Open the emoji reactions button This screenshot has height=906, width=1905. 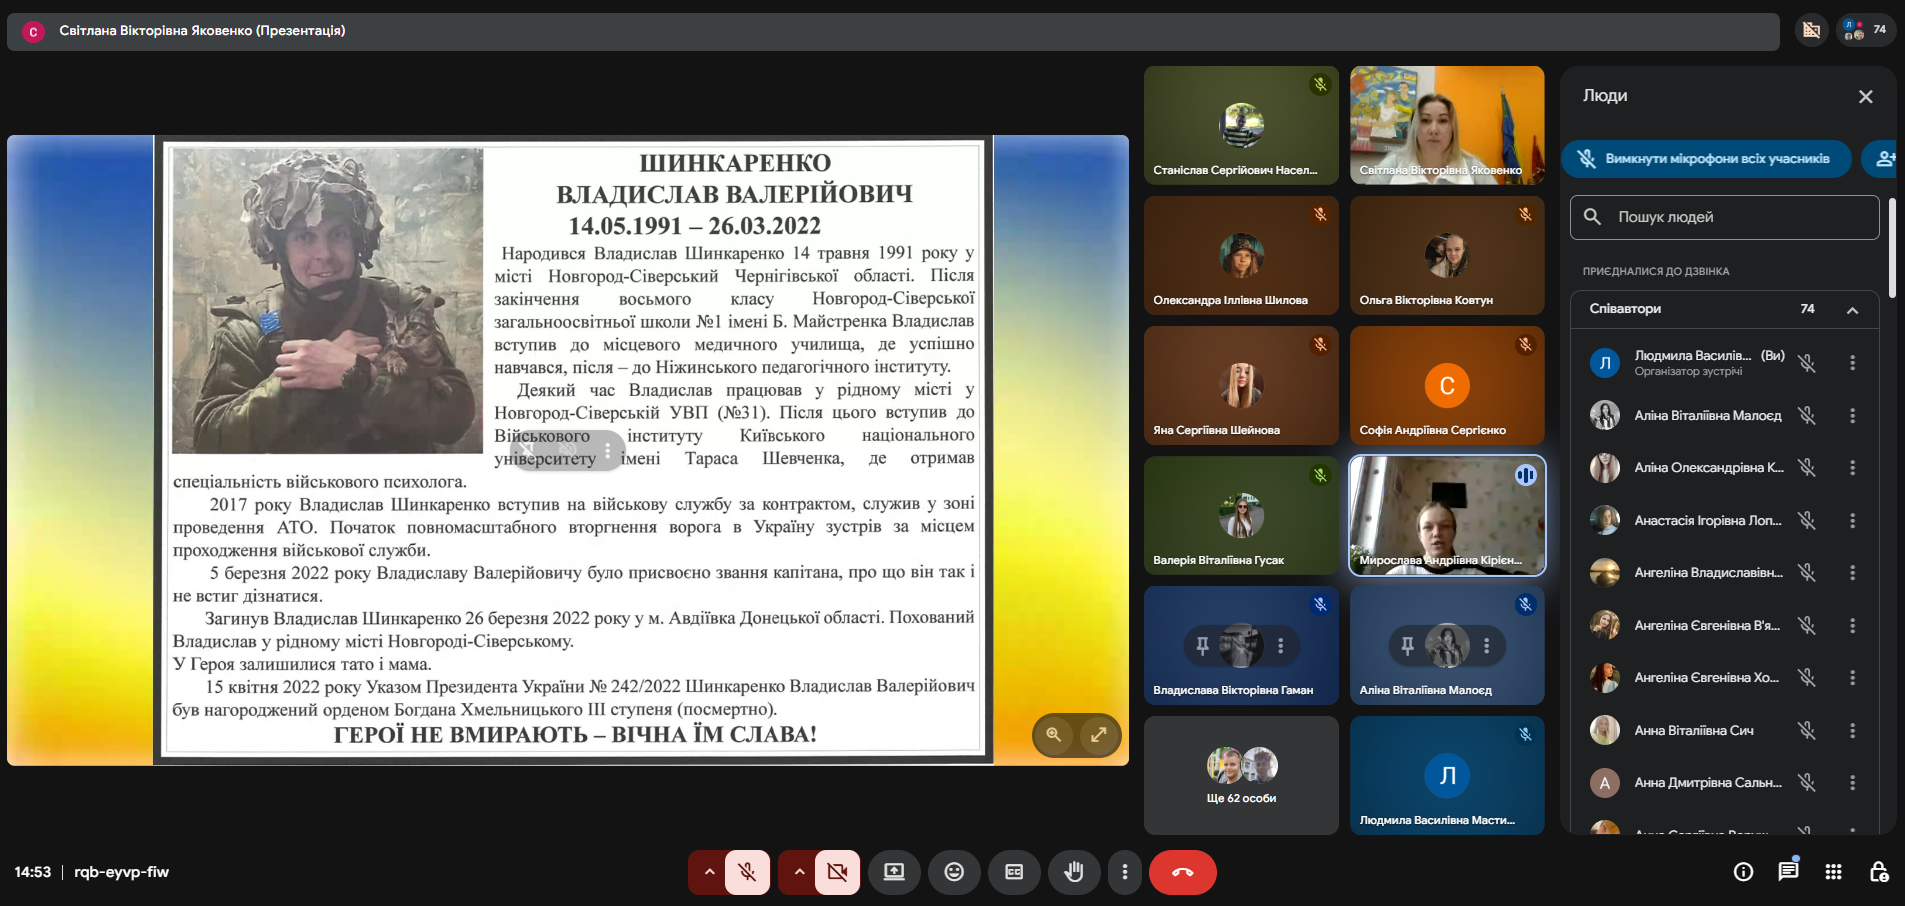[x=954, y=872]
